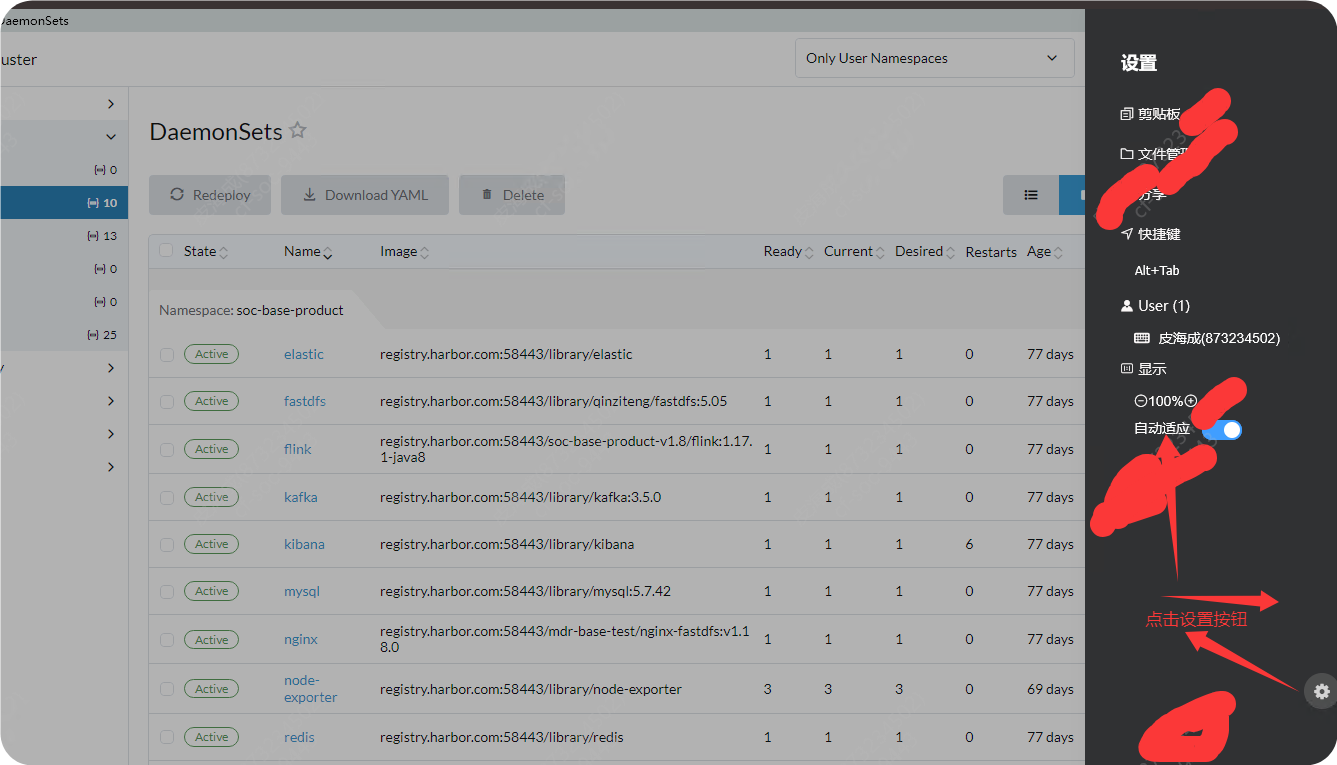
Task: Open the sidebar item with count 13
Action: [x=64, y=236]
